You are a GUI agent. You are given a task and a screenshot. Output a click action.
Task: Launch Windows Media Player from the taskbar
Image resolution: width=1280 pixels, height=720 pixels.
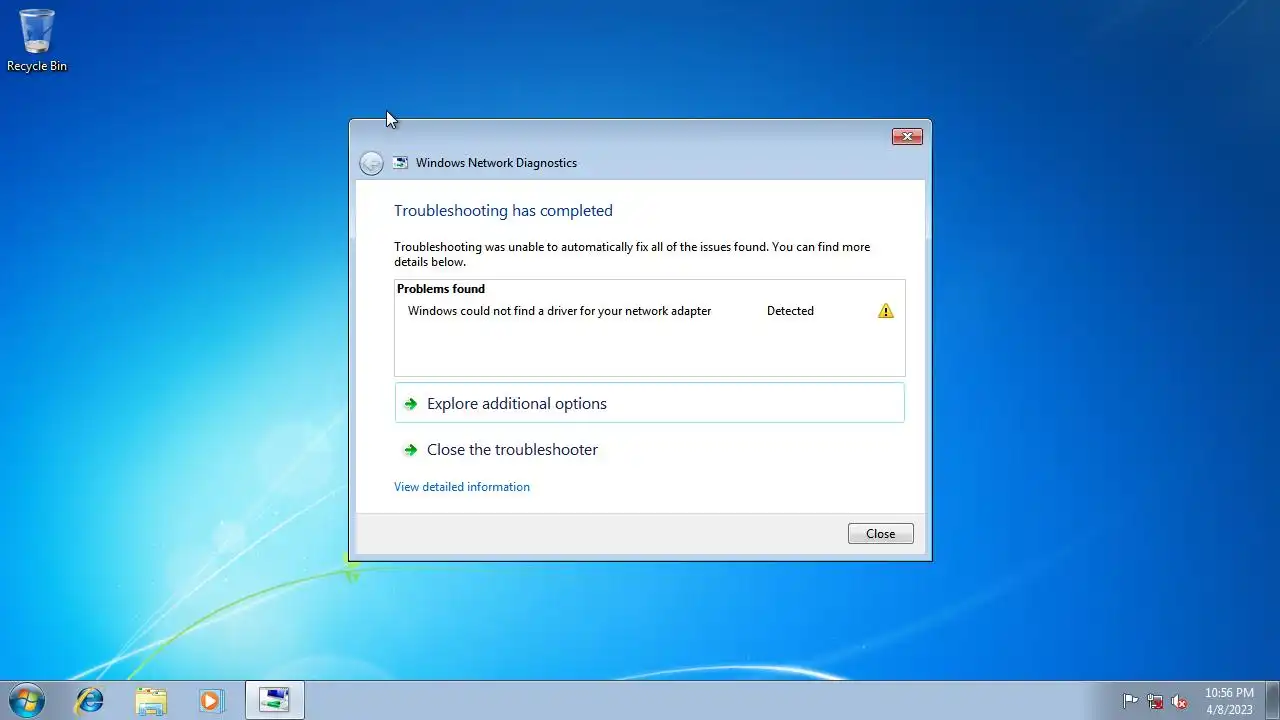[211, 700]
